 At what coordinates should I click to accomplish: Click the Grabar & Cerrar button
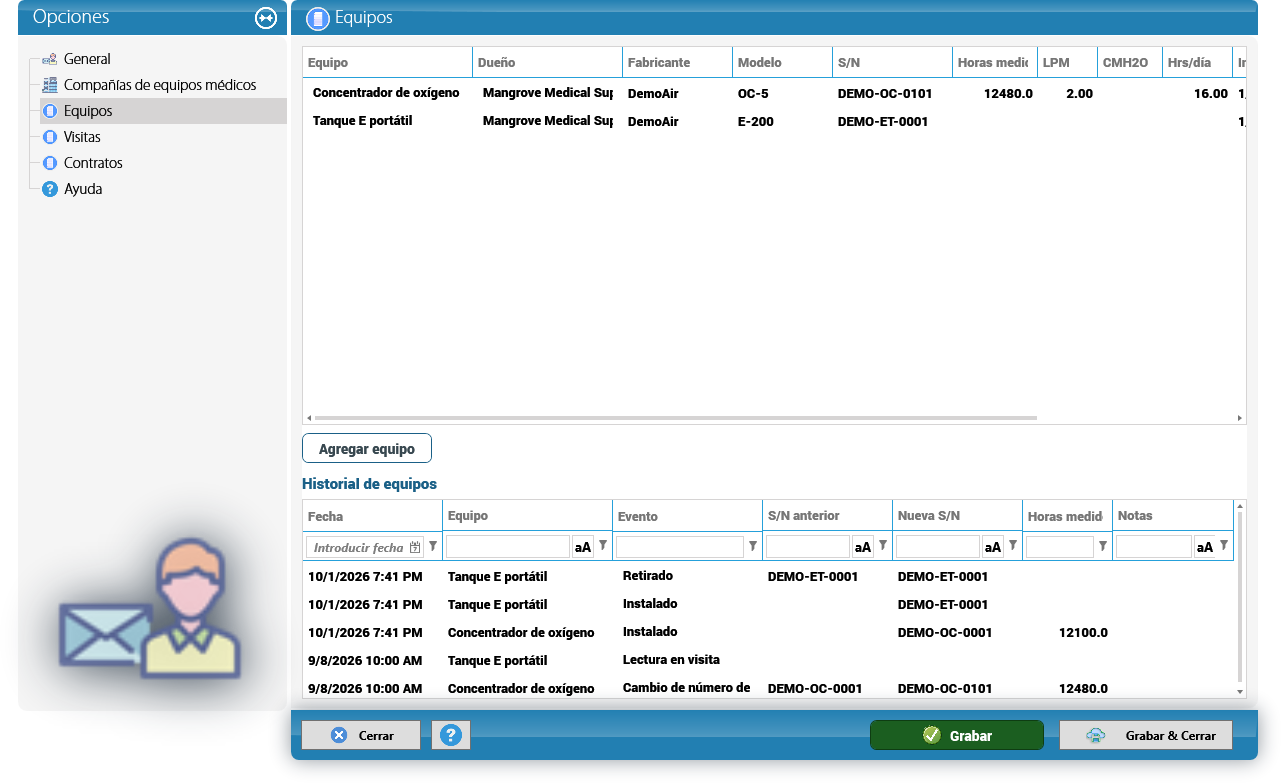[1146, 735]
